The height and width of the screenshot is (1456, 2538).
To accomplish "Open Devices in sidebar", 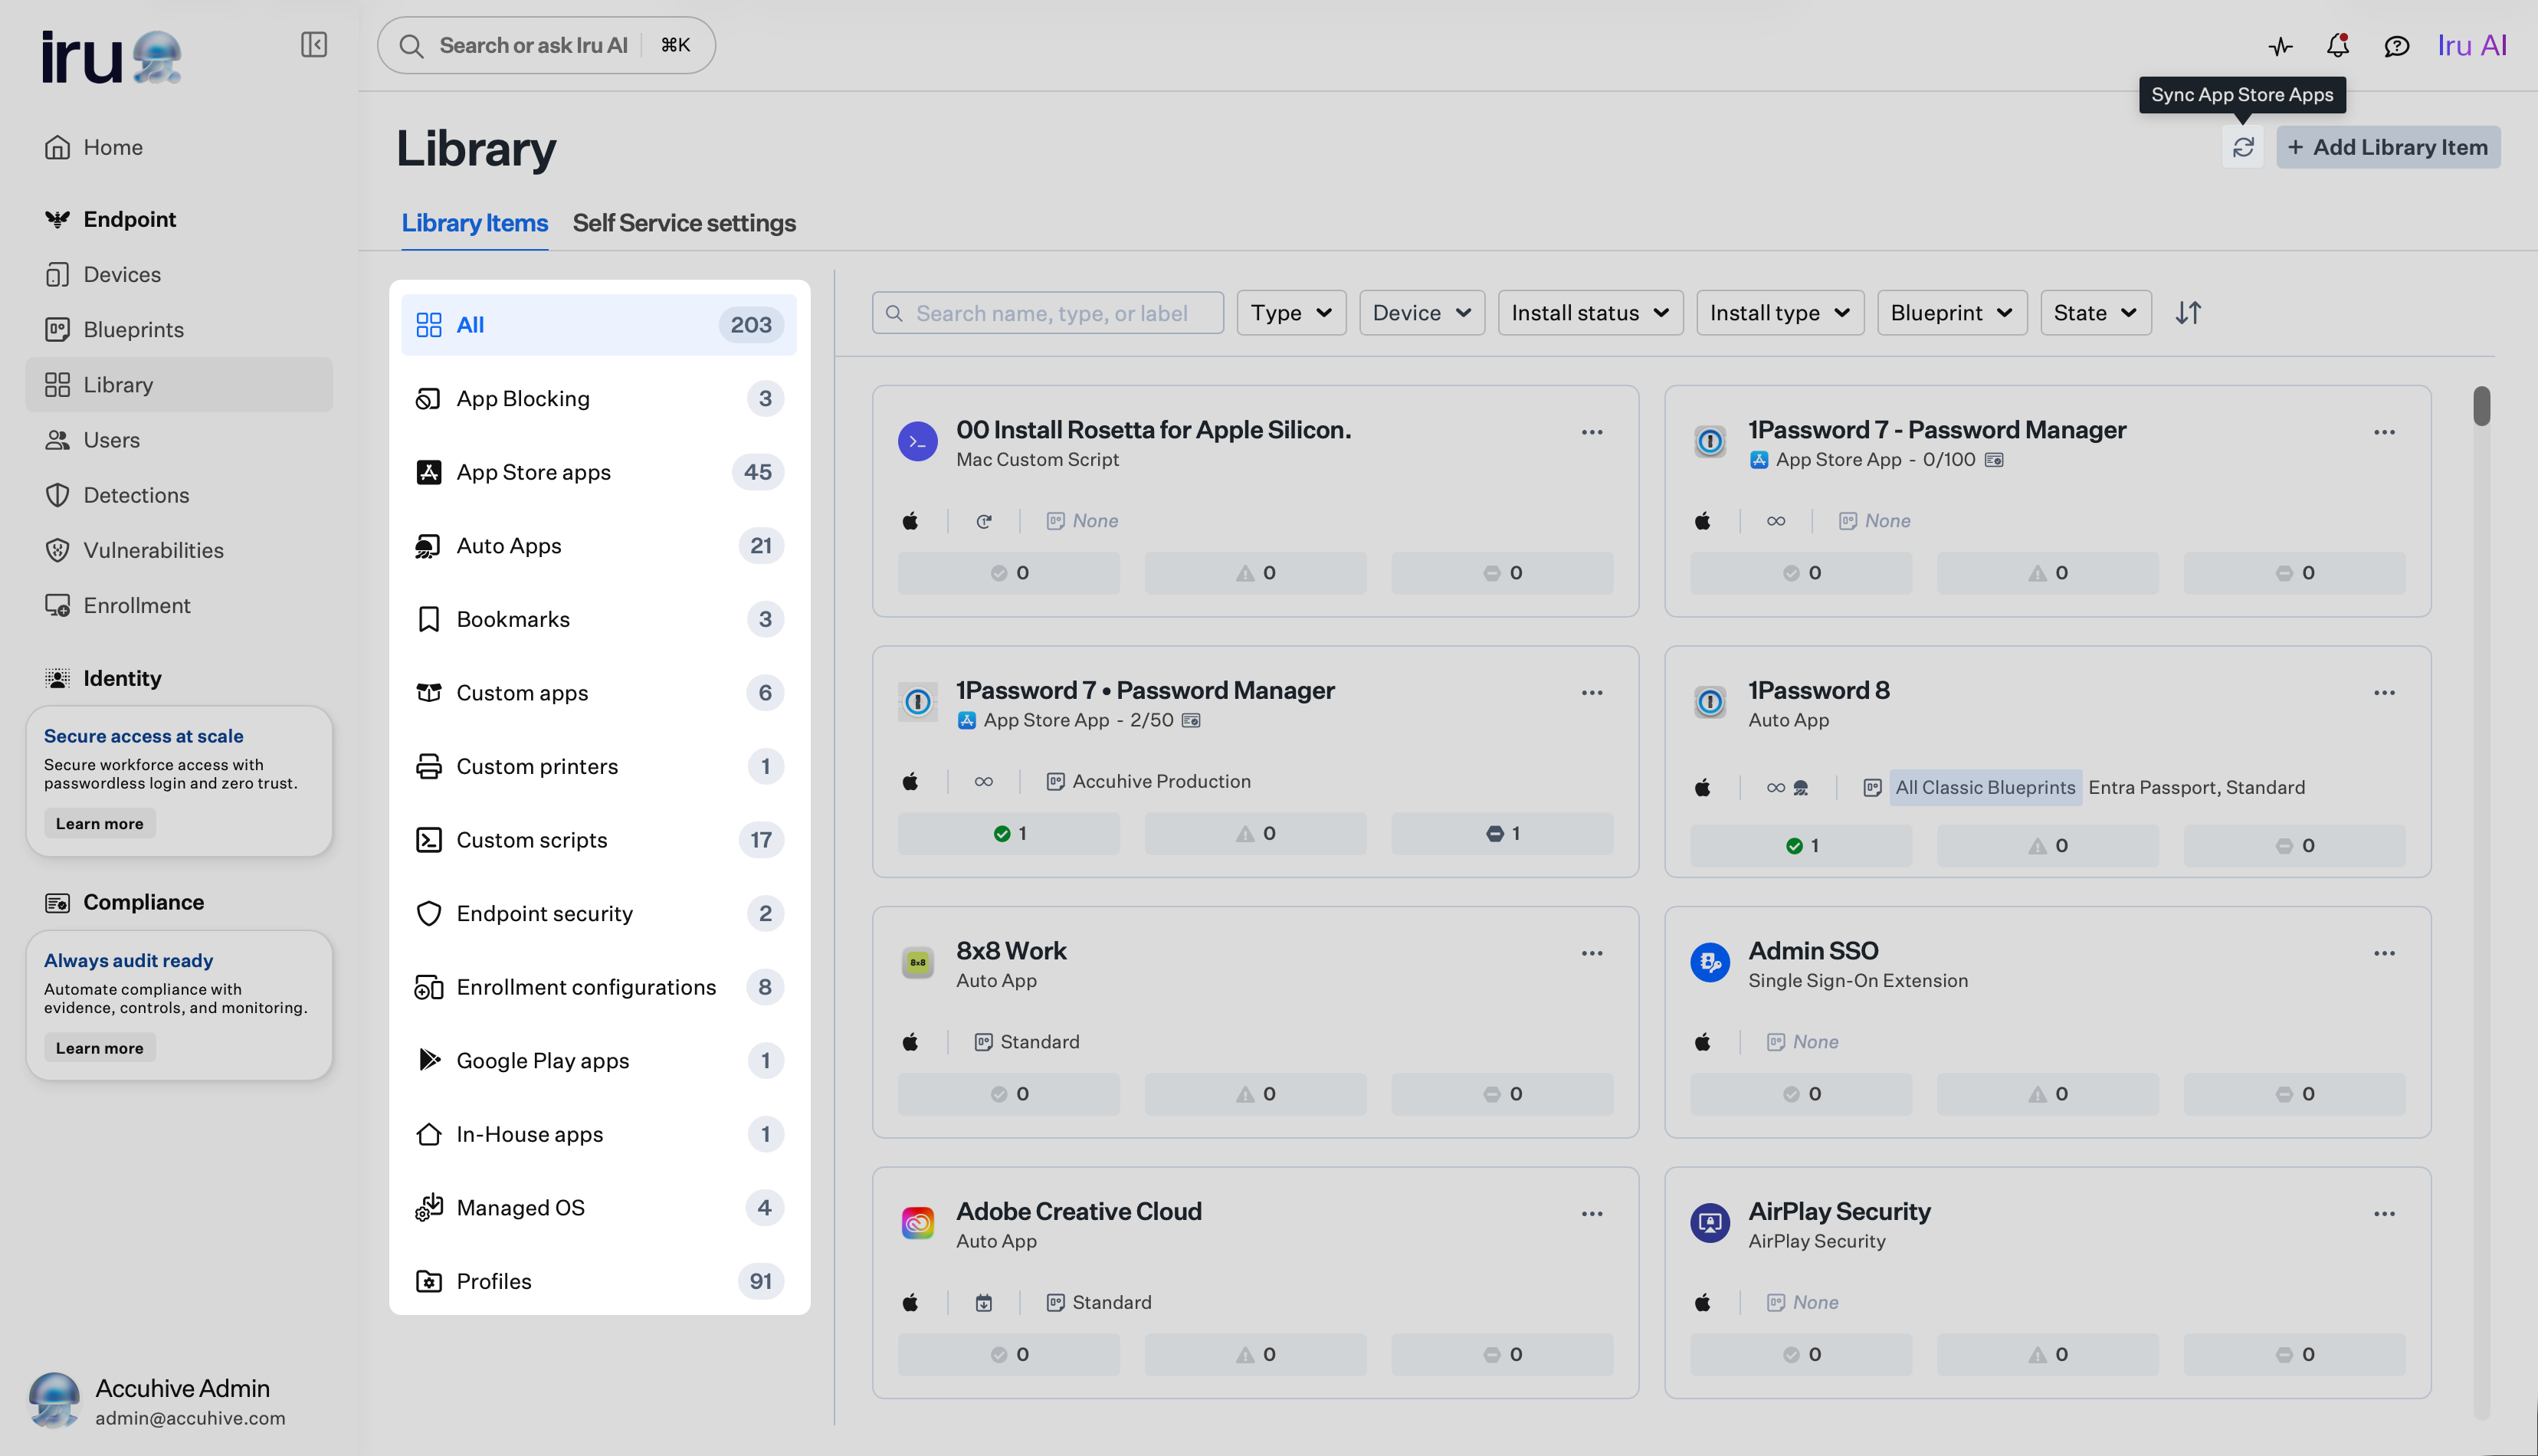I will pos(179,274).
